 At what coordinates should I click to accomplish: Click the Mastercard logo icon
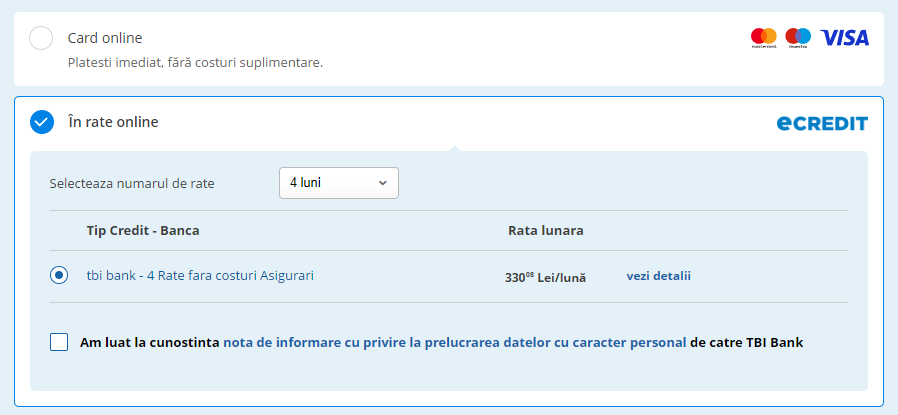point(764,38)
